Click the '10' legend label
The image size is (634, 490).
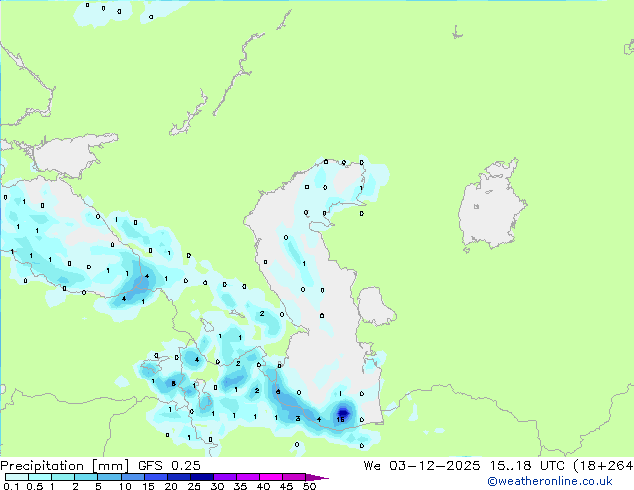click(125, 486)
